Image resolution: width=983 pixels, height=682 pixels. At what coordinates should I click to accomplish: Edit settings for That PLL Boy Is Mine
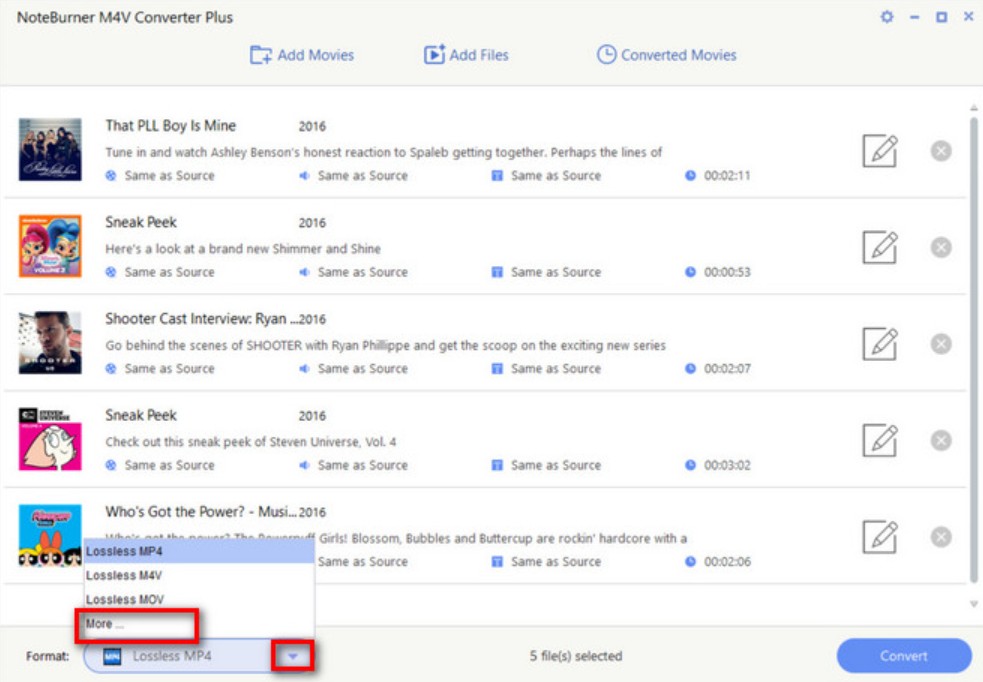[x=880, y=150]
